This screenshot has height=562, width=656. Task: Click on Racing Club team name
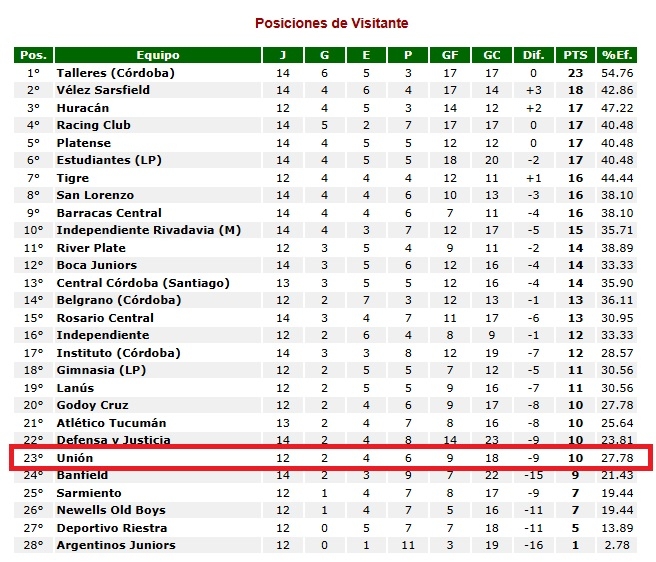[93, 125]
